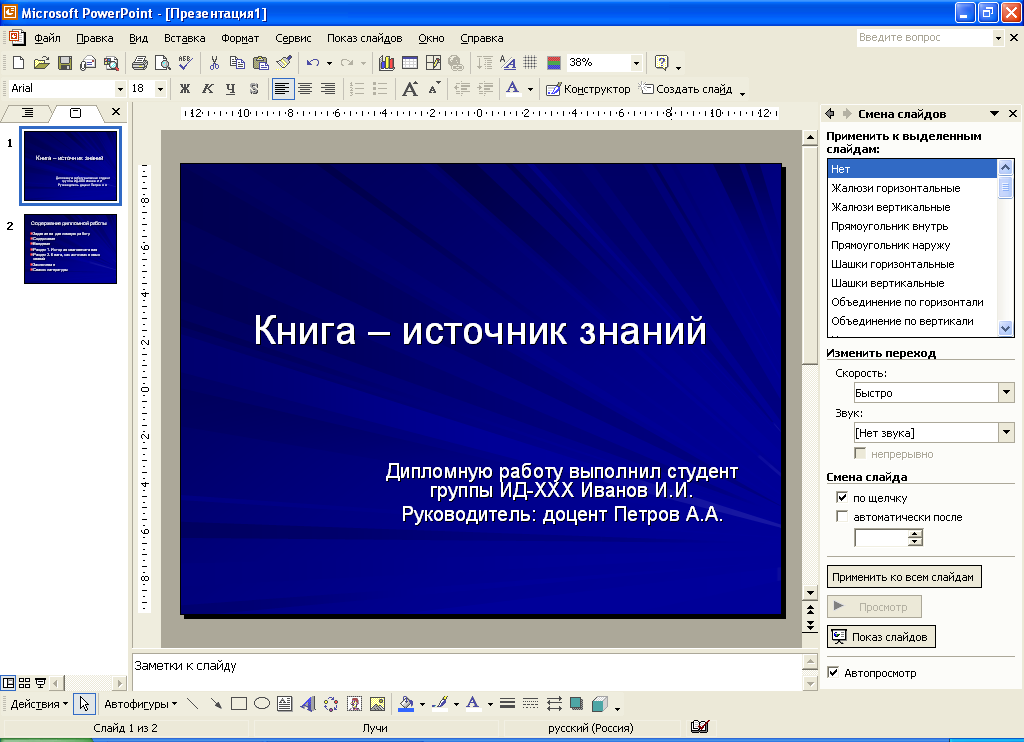Toggle the Автопросмотр checkbox
The height and width of the screenshot is (742, 1024).
pos(833,672)
